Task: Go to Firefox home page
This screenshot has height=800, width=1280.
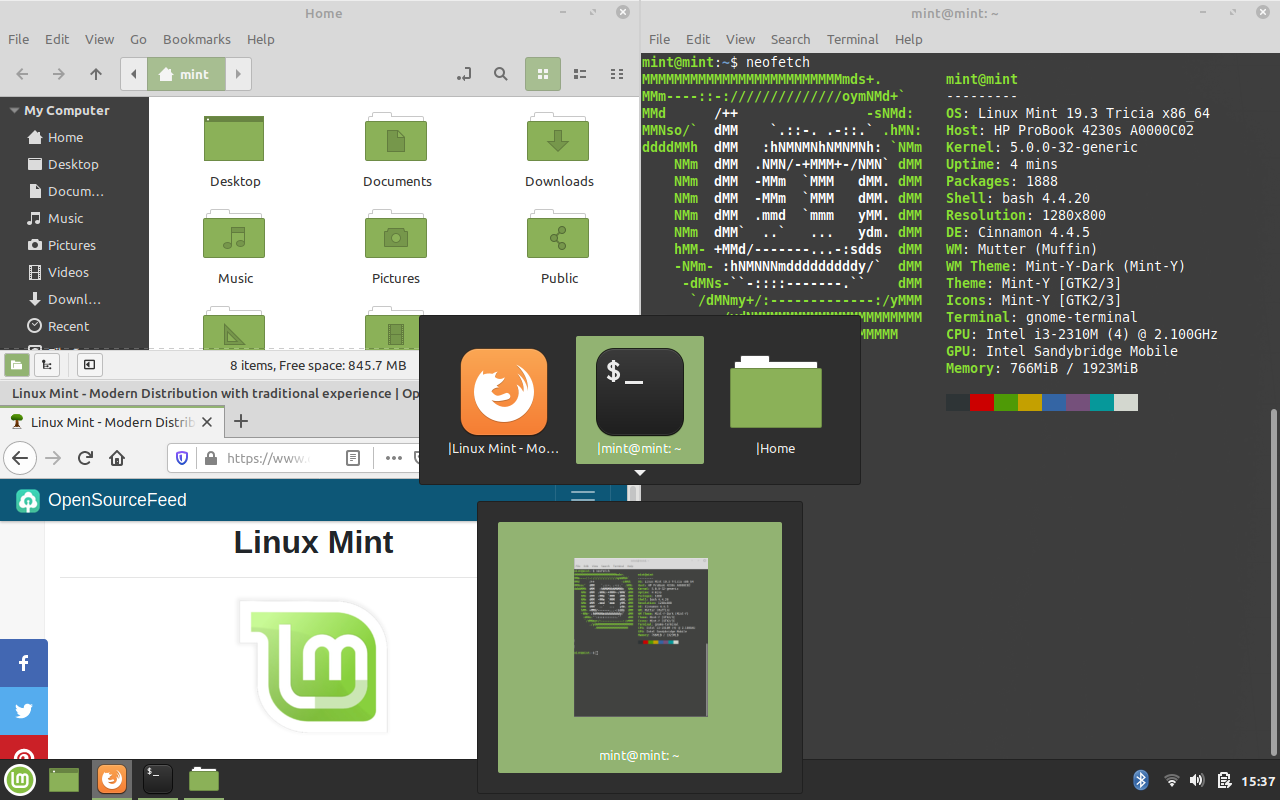Action: coord(117,458)
